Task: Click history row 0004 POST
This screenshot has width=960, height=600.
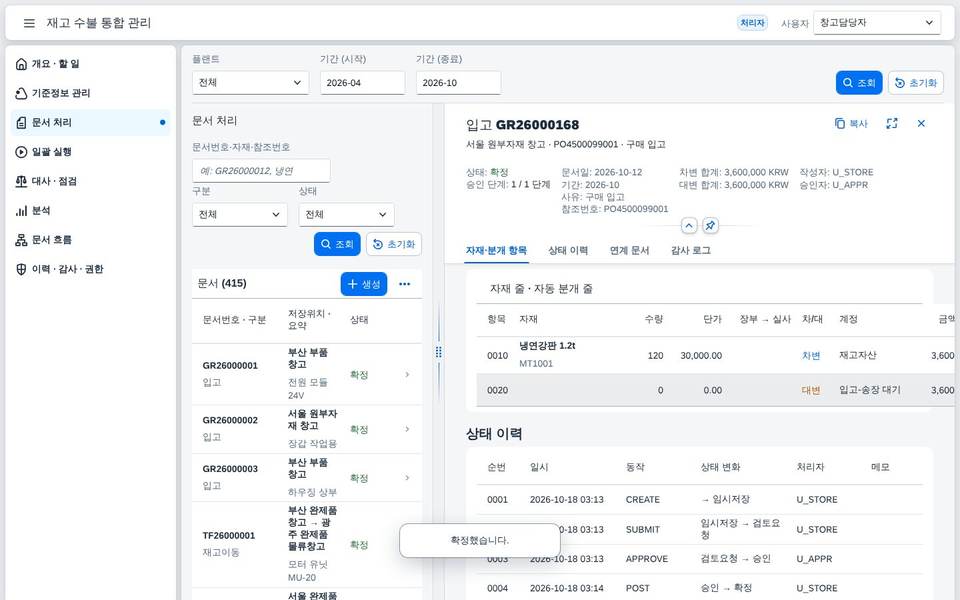Action: click(x=699, y=588)
